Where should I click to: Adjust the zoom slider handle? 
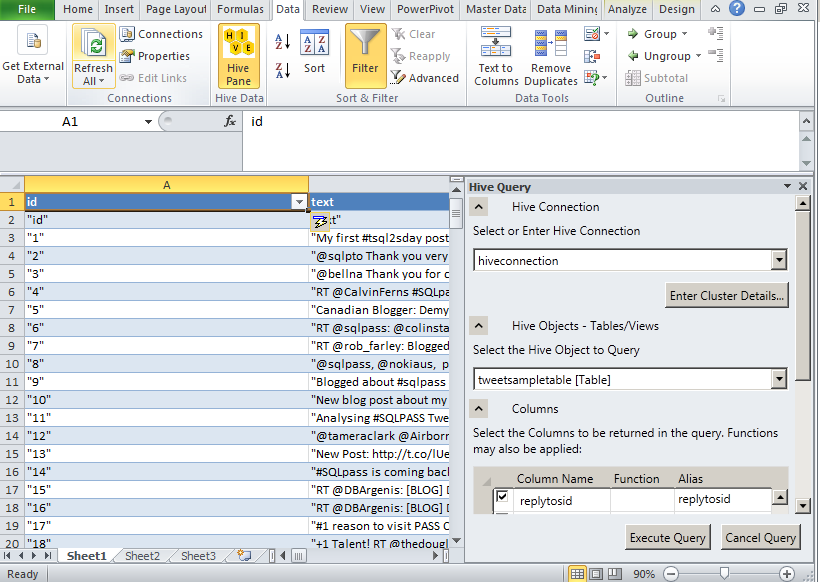pyautogui.click(x=724, y=574)
